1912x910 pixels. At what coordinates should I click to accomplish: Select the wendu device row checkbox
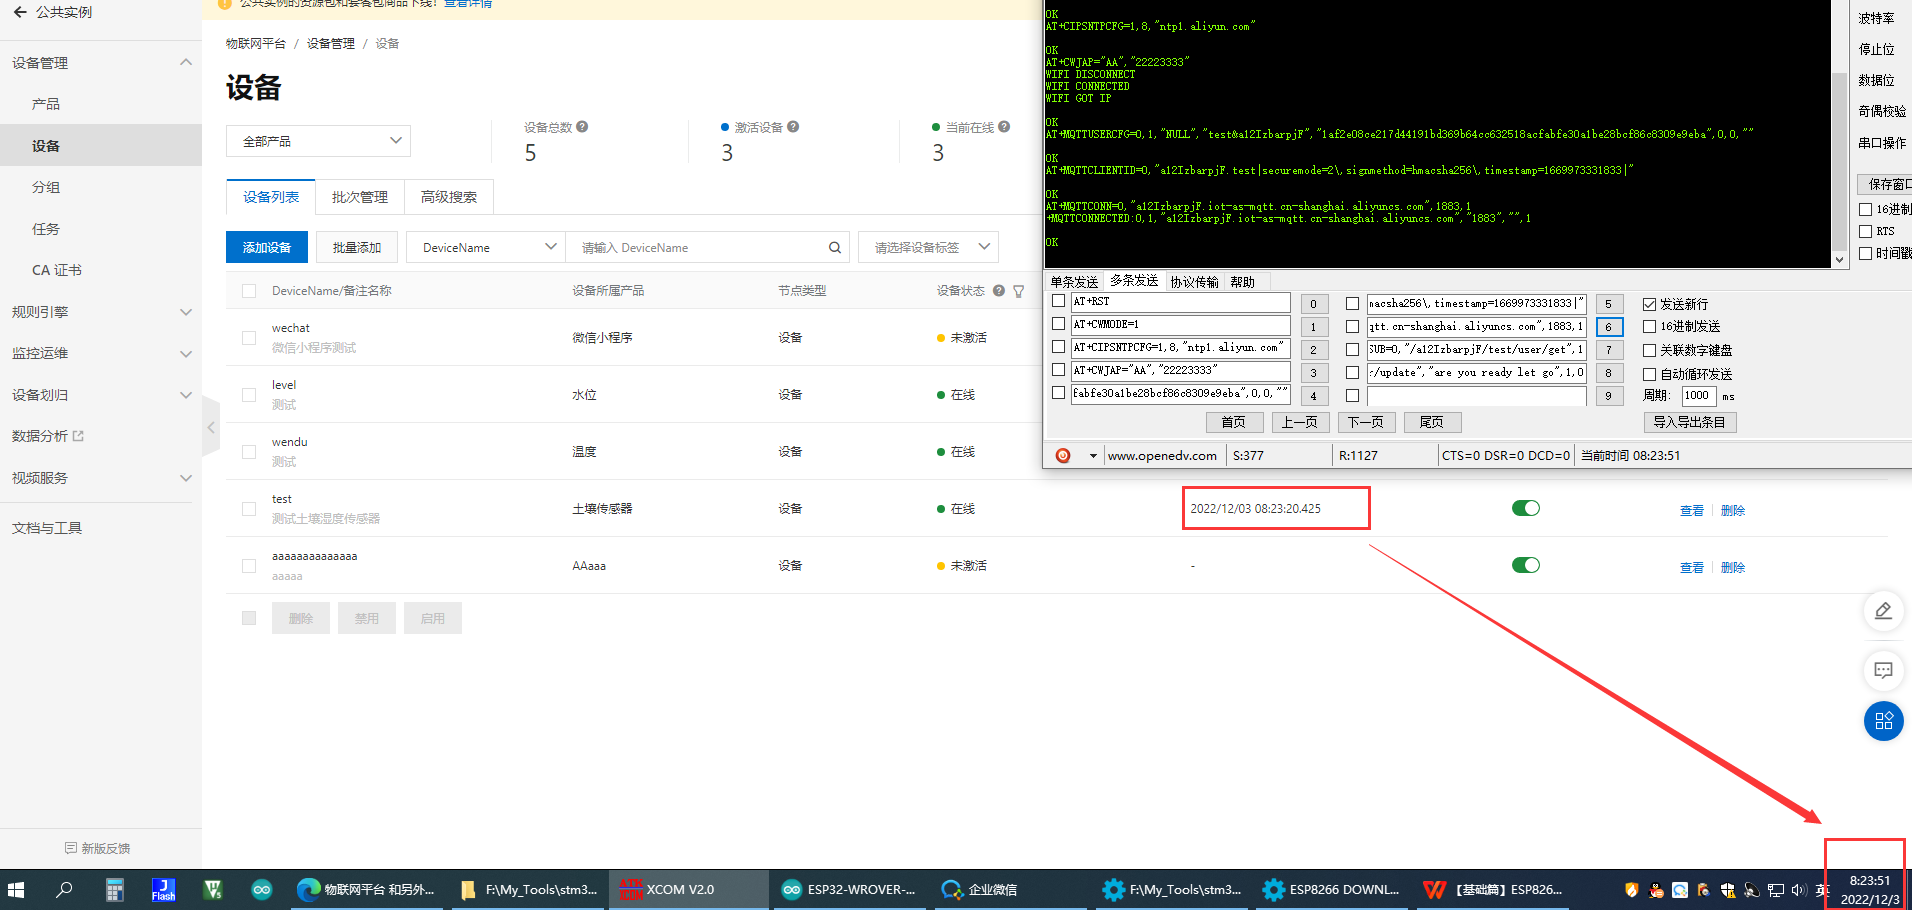tap(249, 452)
